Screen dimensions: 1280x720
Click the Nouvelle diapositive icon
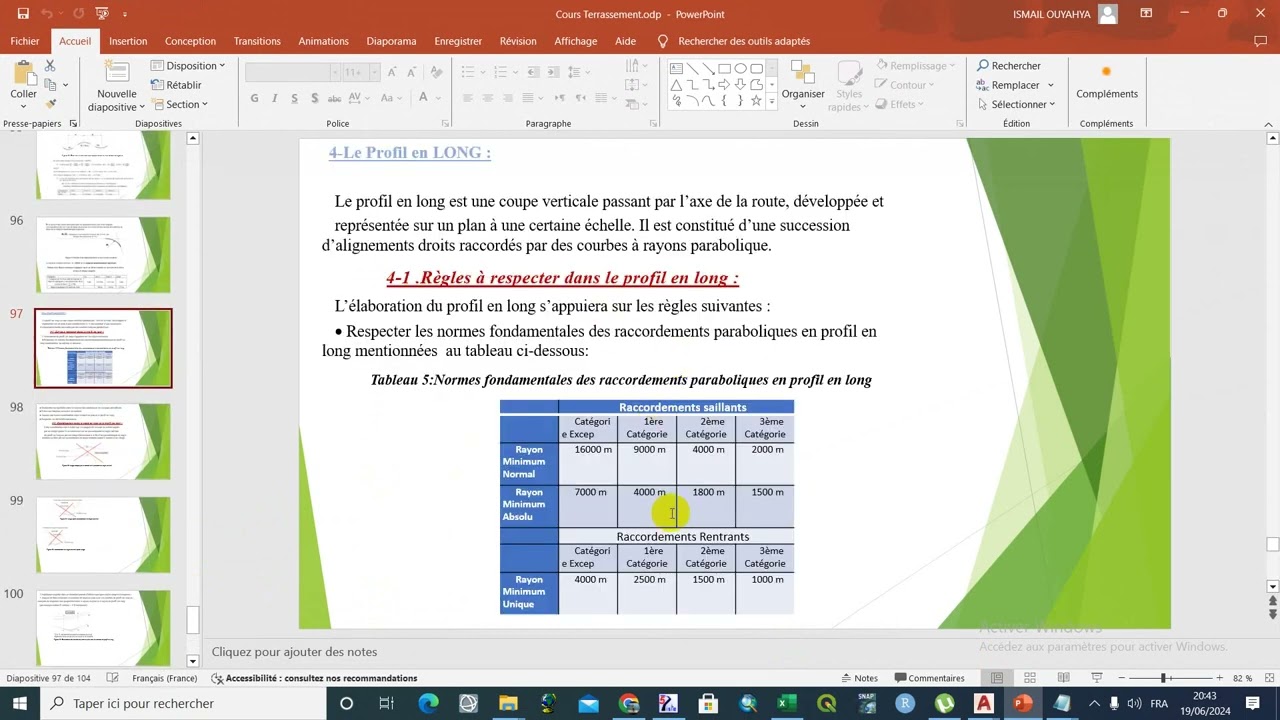(117, 73)
